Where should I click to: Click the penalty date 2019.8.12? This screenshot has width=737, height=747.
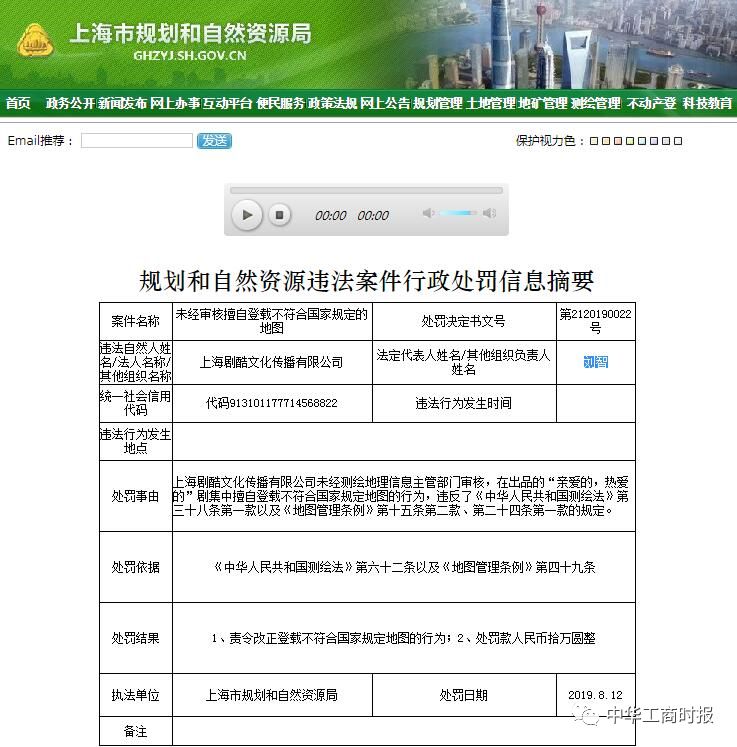[596, 695]
